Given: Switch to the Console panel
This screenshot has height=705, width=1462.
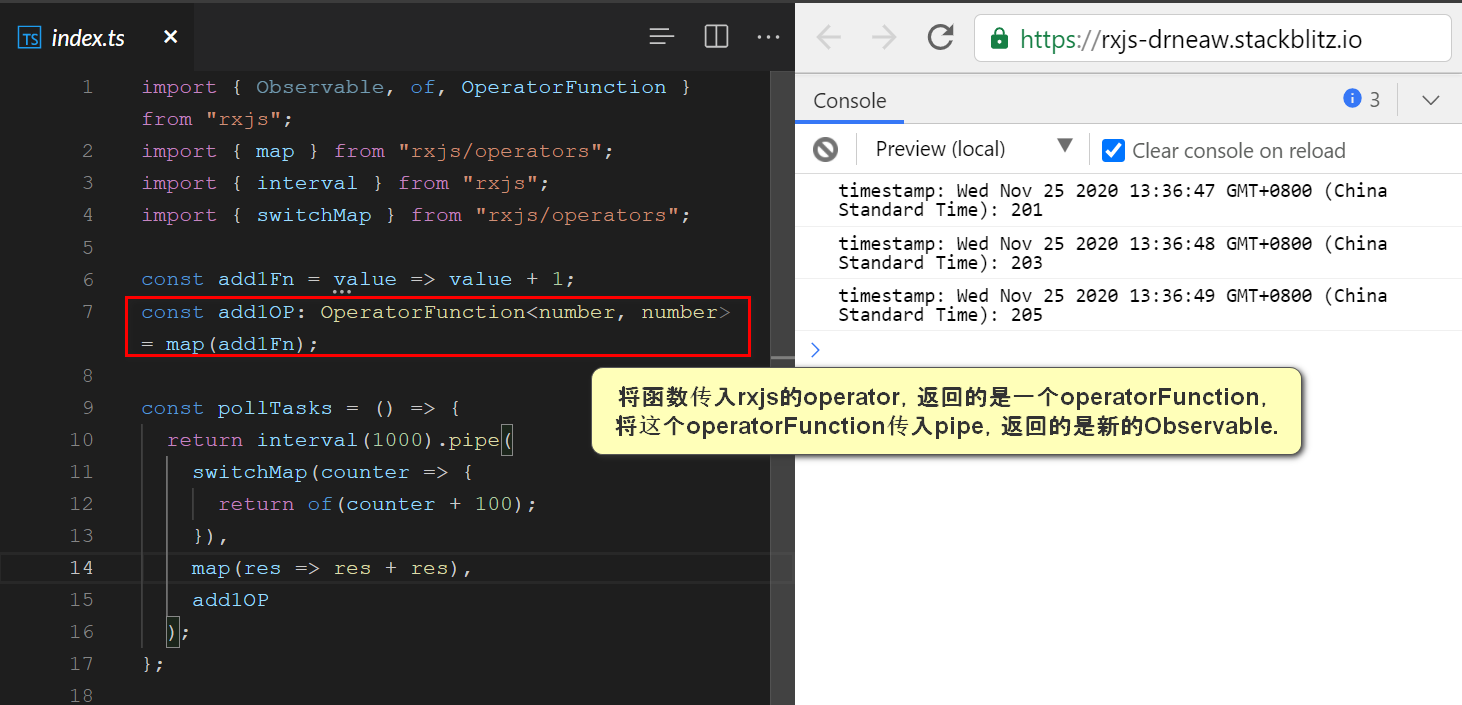Looking at the screenshot, I should (849, 100).
